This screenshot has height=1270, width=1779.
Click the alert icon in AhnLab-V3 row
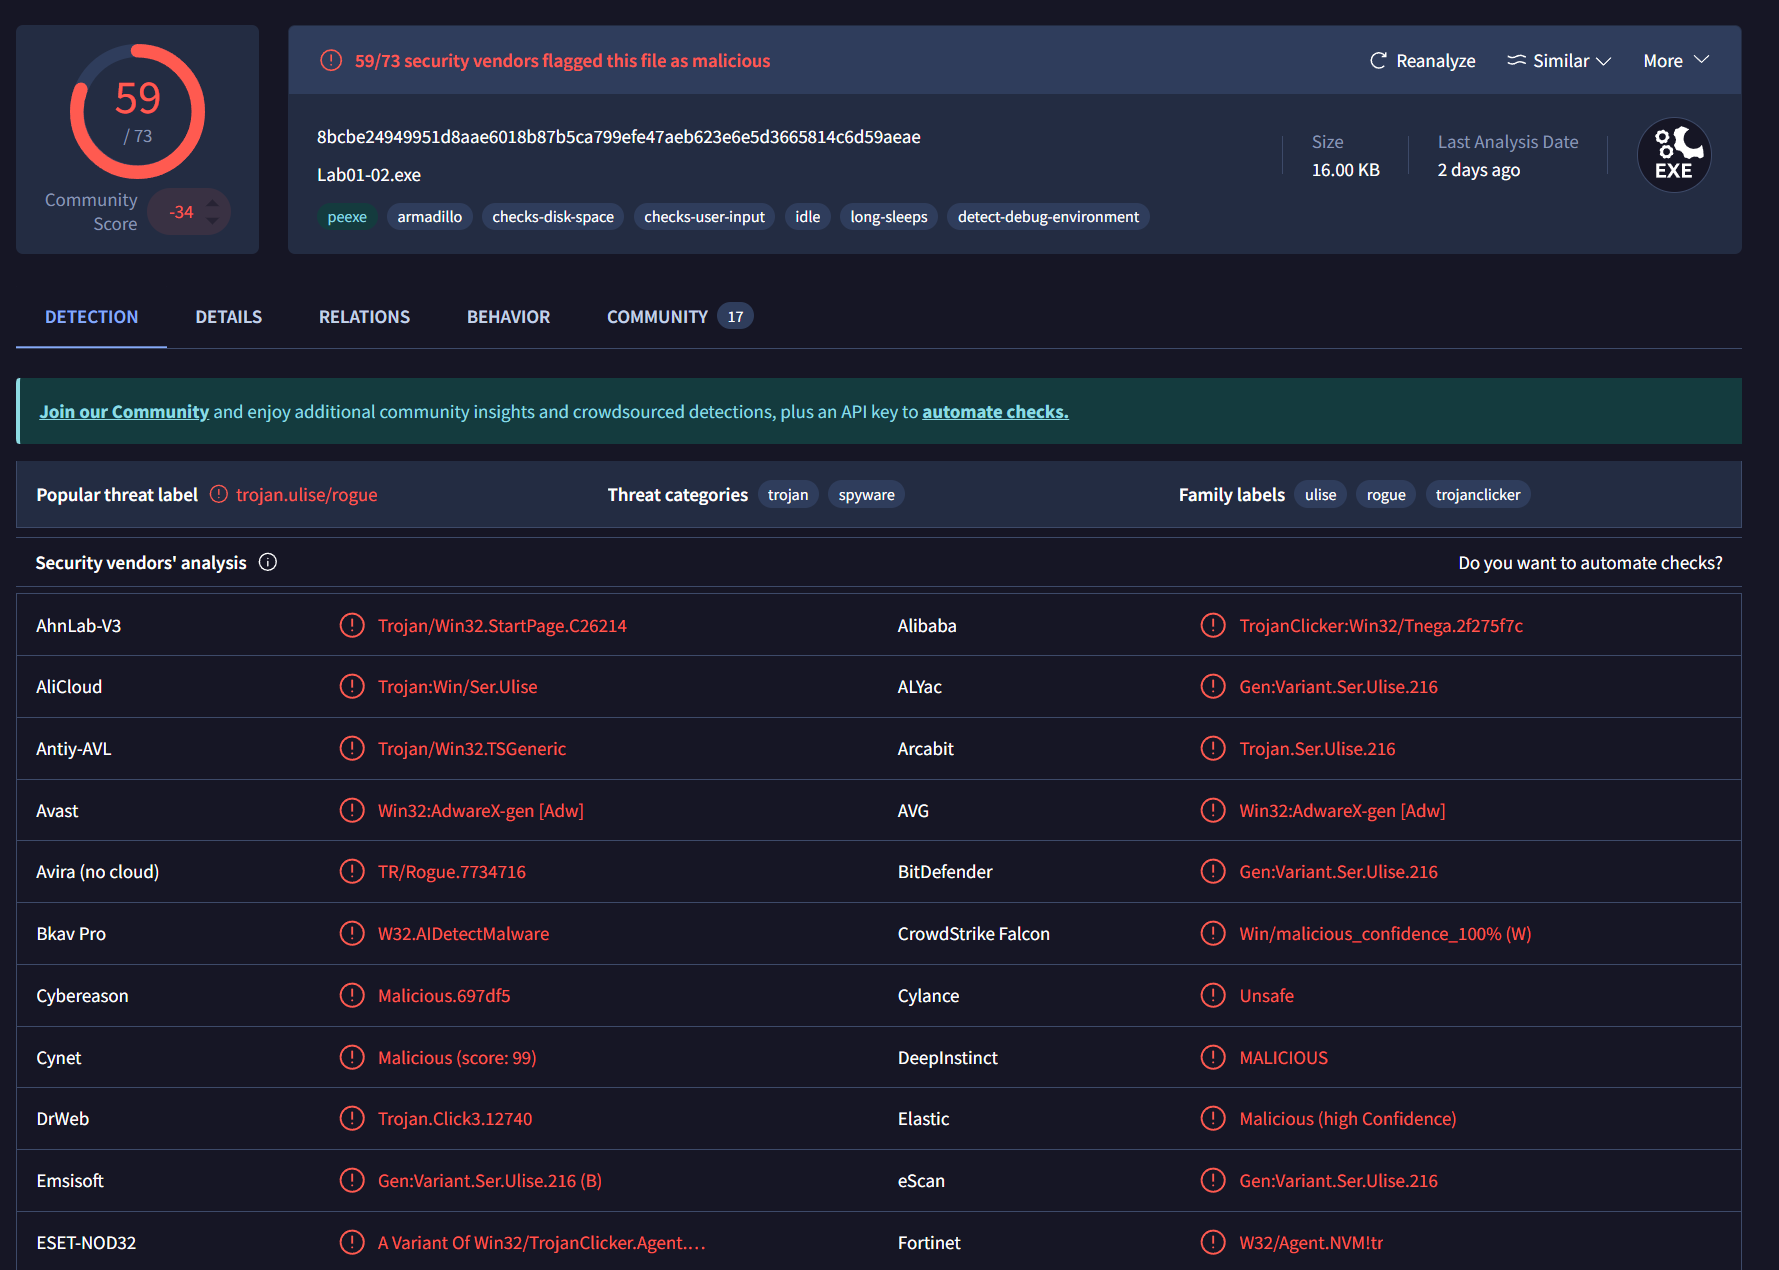(x=352, y=625)
